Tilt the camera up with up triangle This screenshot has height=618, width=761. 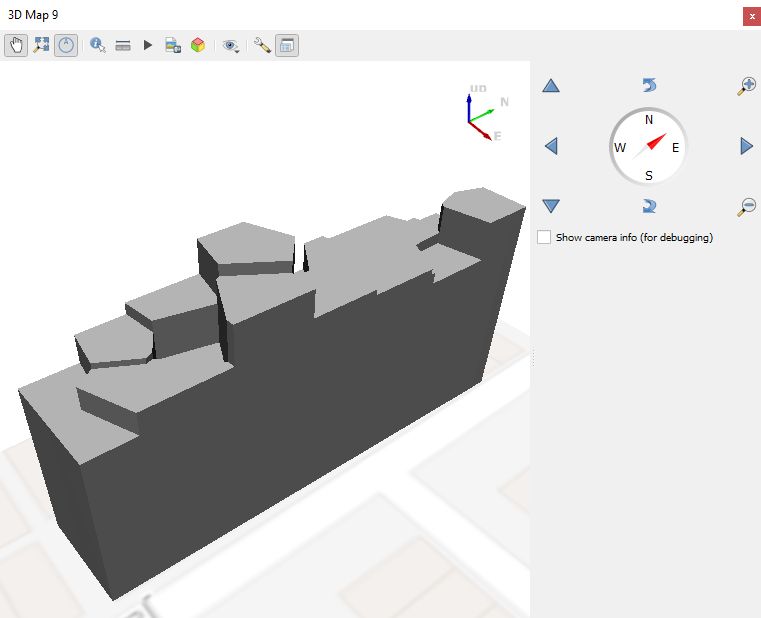click(x=551, y=86)
